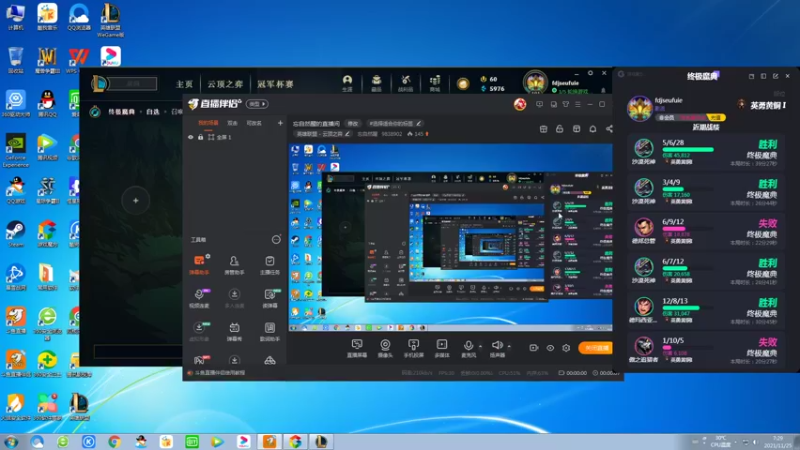Screen dimensions: 800x450
Task: Select the 我的场景 scene tab
Action: coord(208,123)
